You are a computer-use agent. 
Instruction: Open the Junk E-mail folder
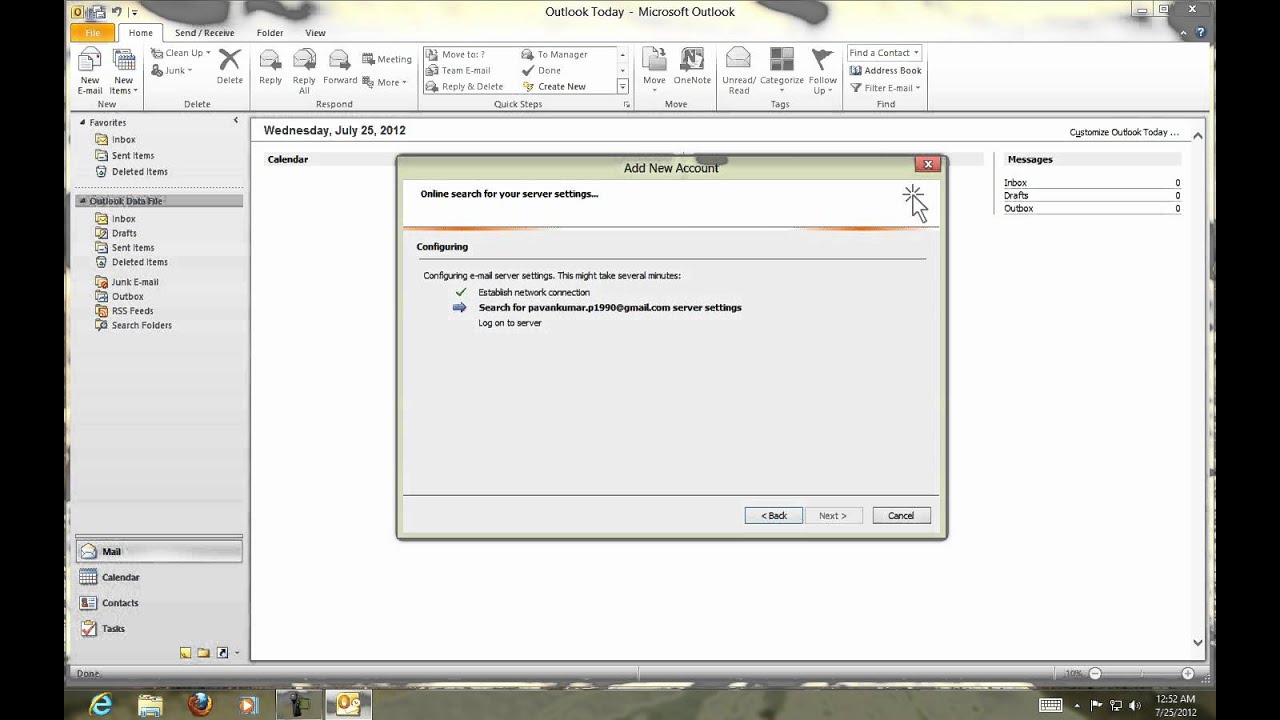(134, 282)
